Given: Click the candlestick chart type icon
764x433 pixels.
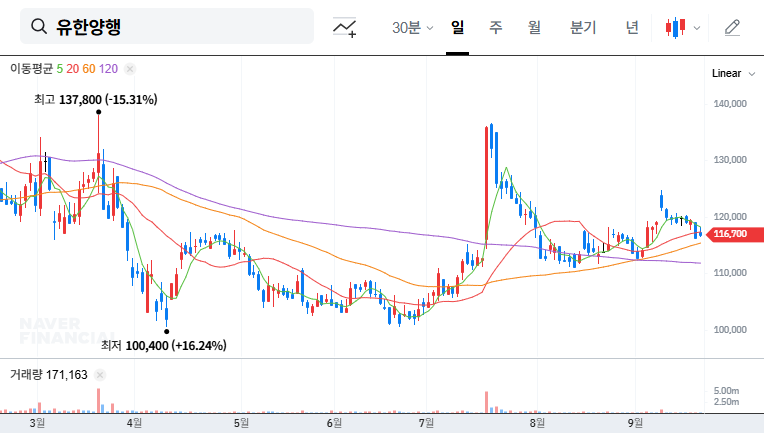Looking at the screenshot, I should [676, 27].
